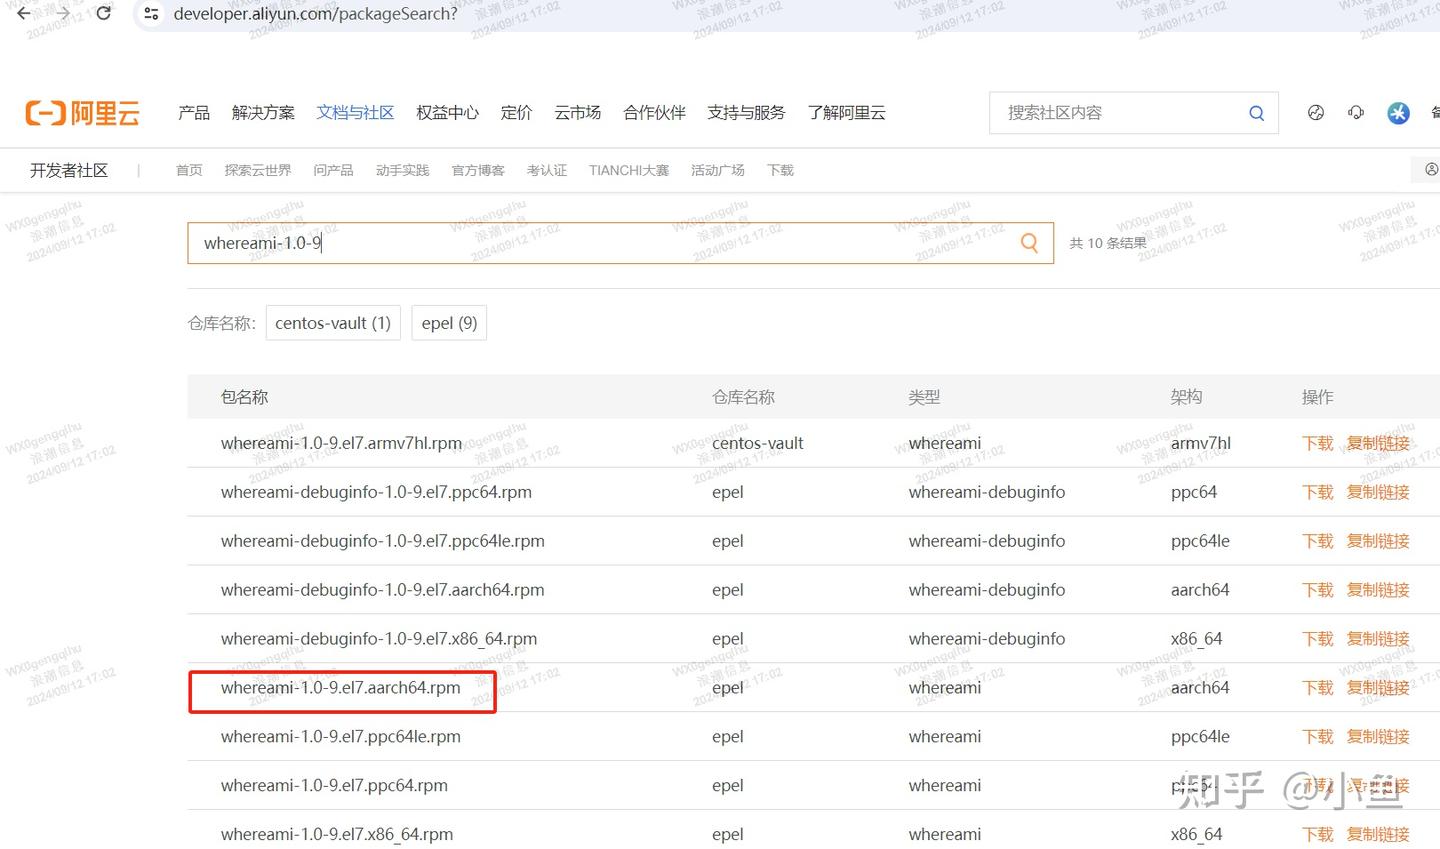Click the orange magnifier in the package search box
The image size is (1440, 849).
(1029, 242)
